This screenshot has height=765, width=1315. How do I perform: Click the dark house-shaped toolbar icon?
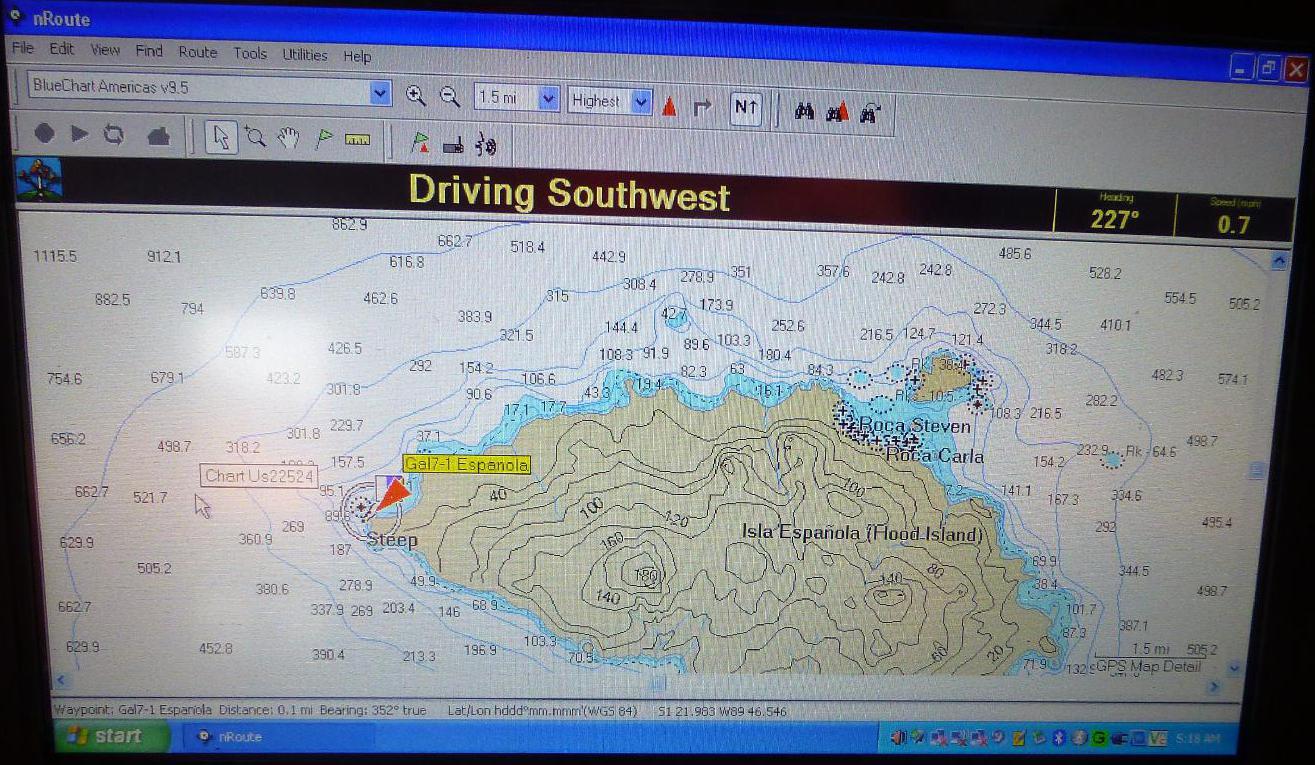pos(158,137)
